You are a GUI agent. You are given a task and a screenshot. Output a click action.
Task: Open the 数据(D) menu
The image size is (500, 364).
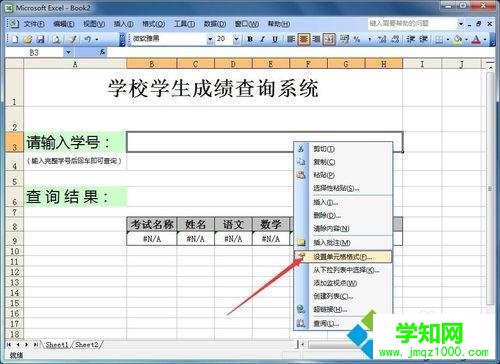coord(215,24)
